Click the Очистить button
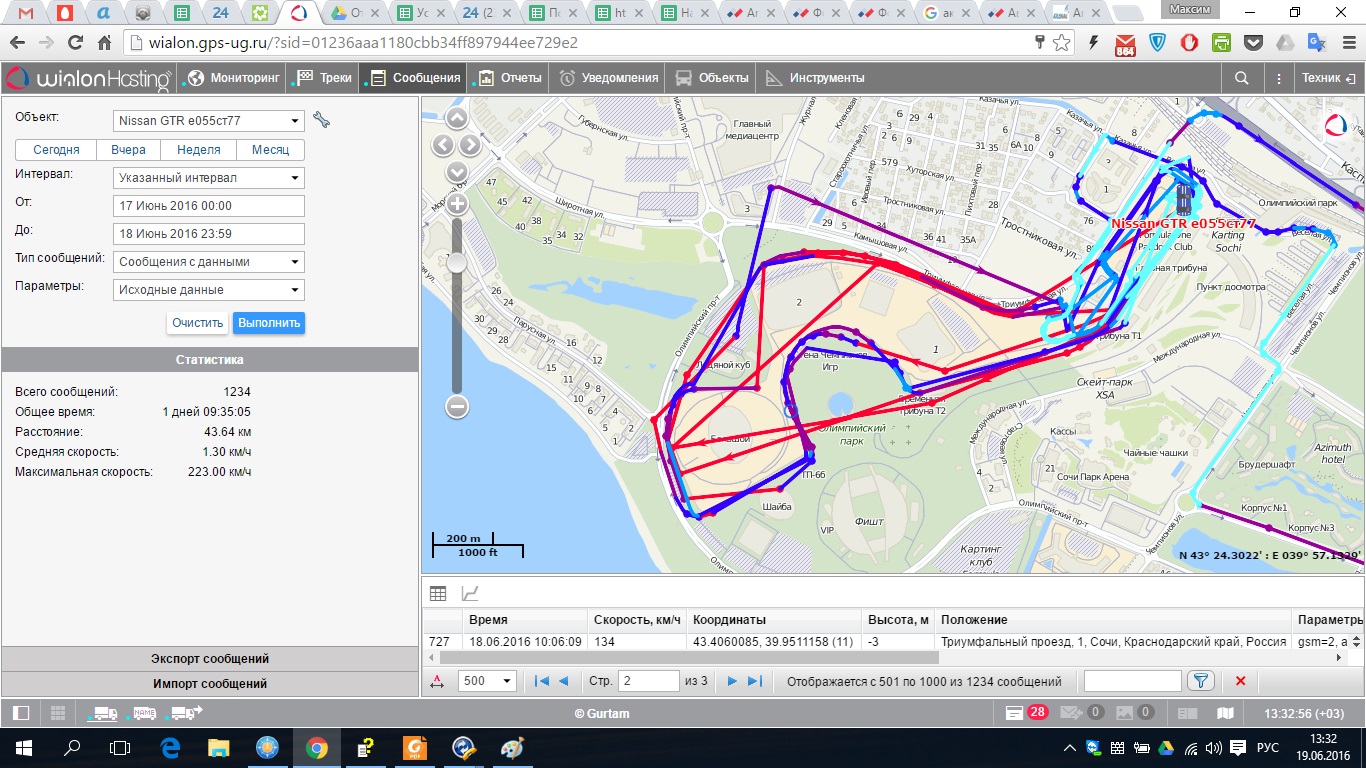Viewport: 1366px width, 768px height. (197, 323)
